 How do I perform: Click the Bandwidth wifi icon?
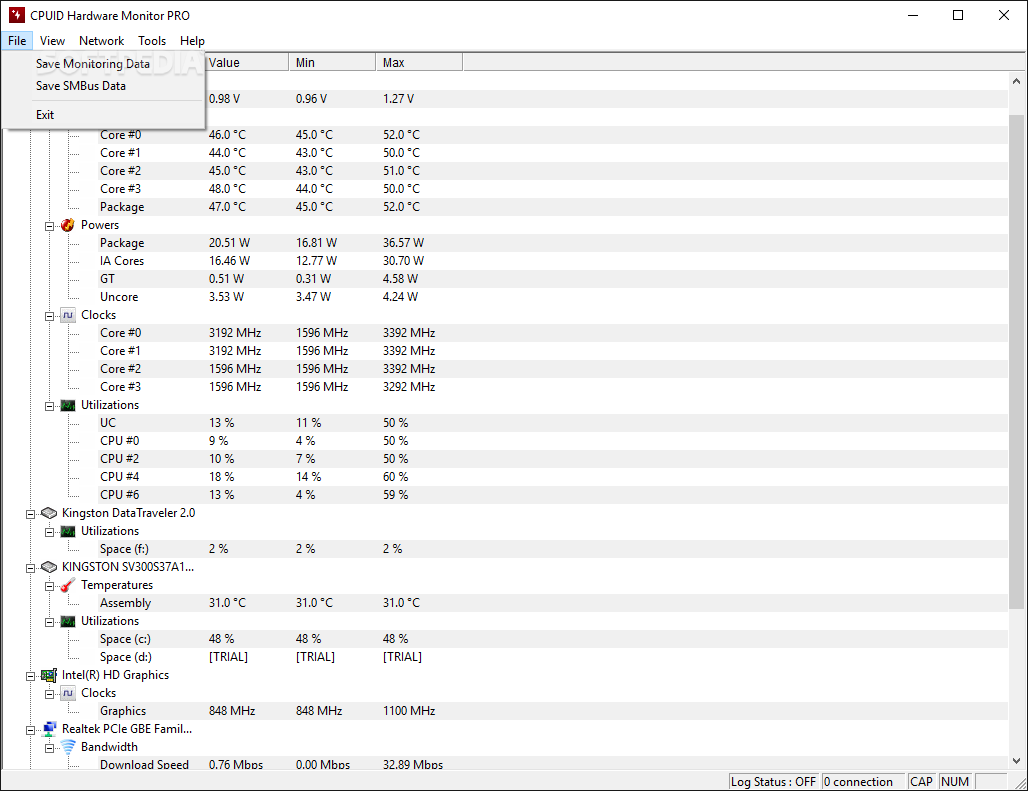click(68, 747)
